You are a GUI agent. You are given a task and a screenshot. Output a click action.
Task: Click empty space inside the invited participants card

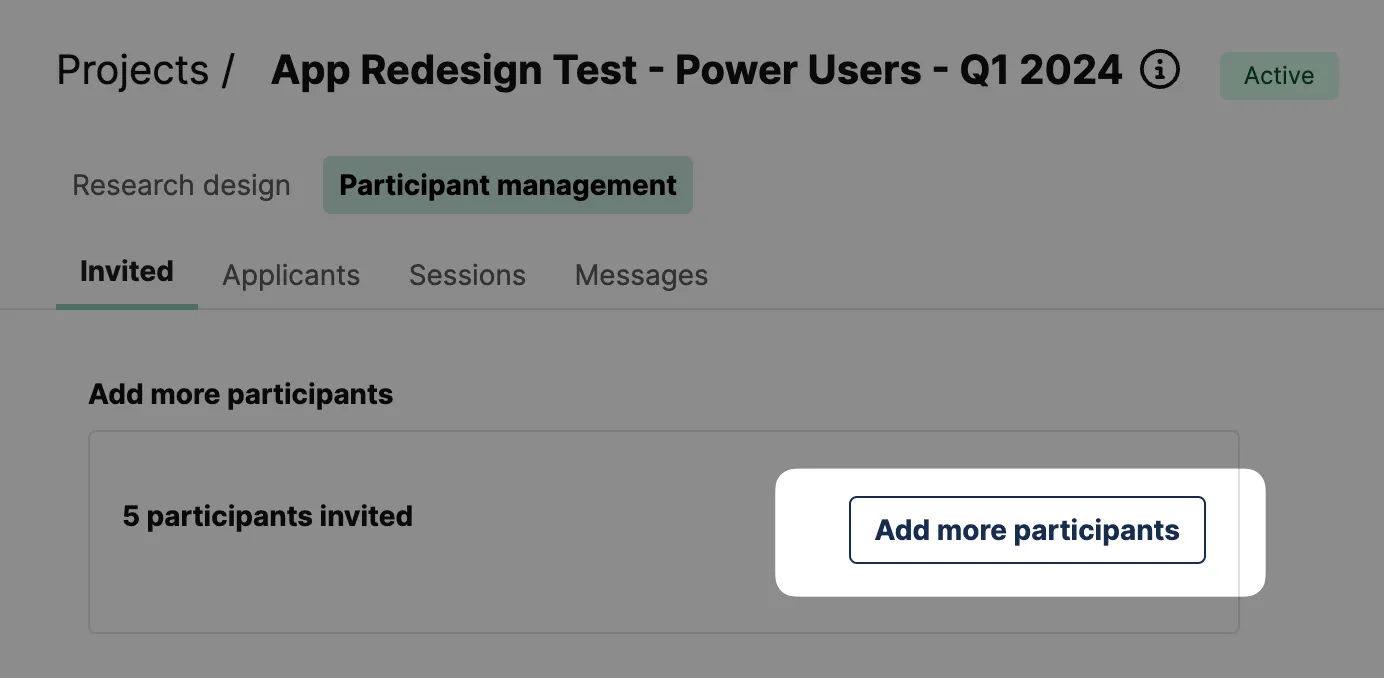point(450,590)
